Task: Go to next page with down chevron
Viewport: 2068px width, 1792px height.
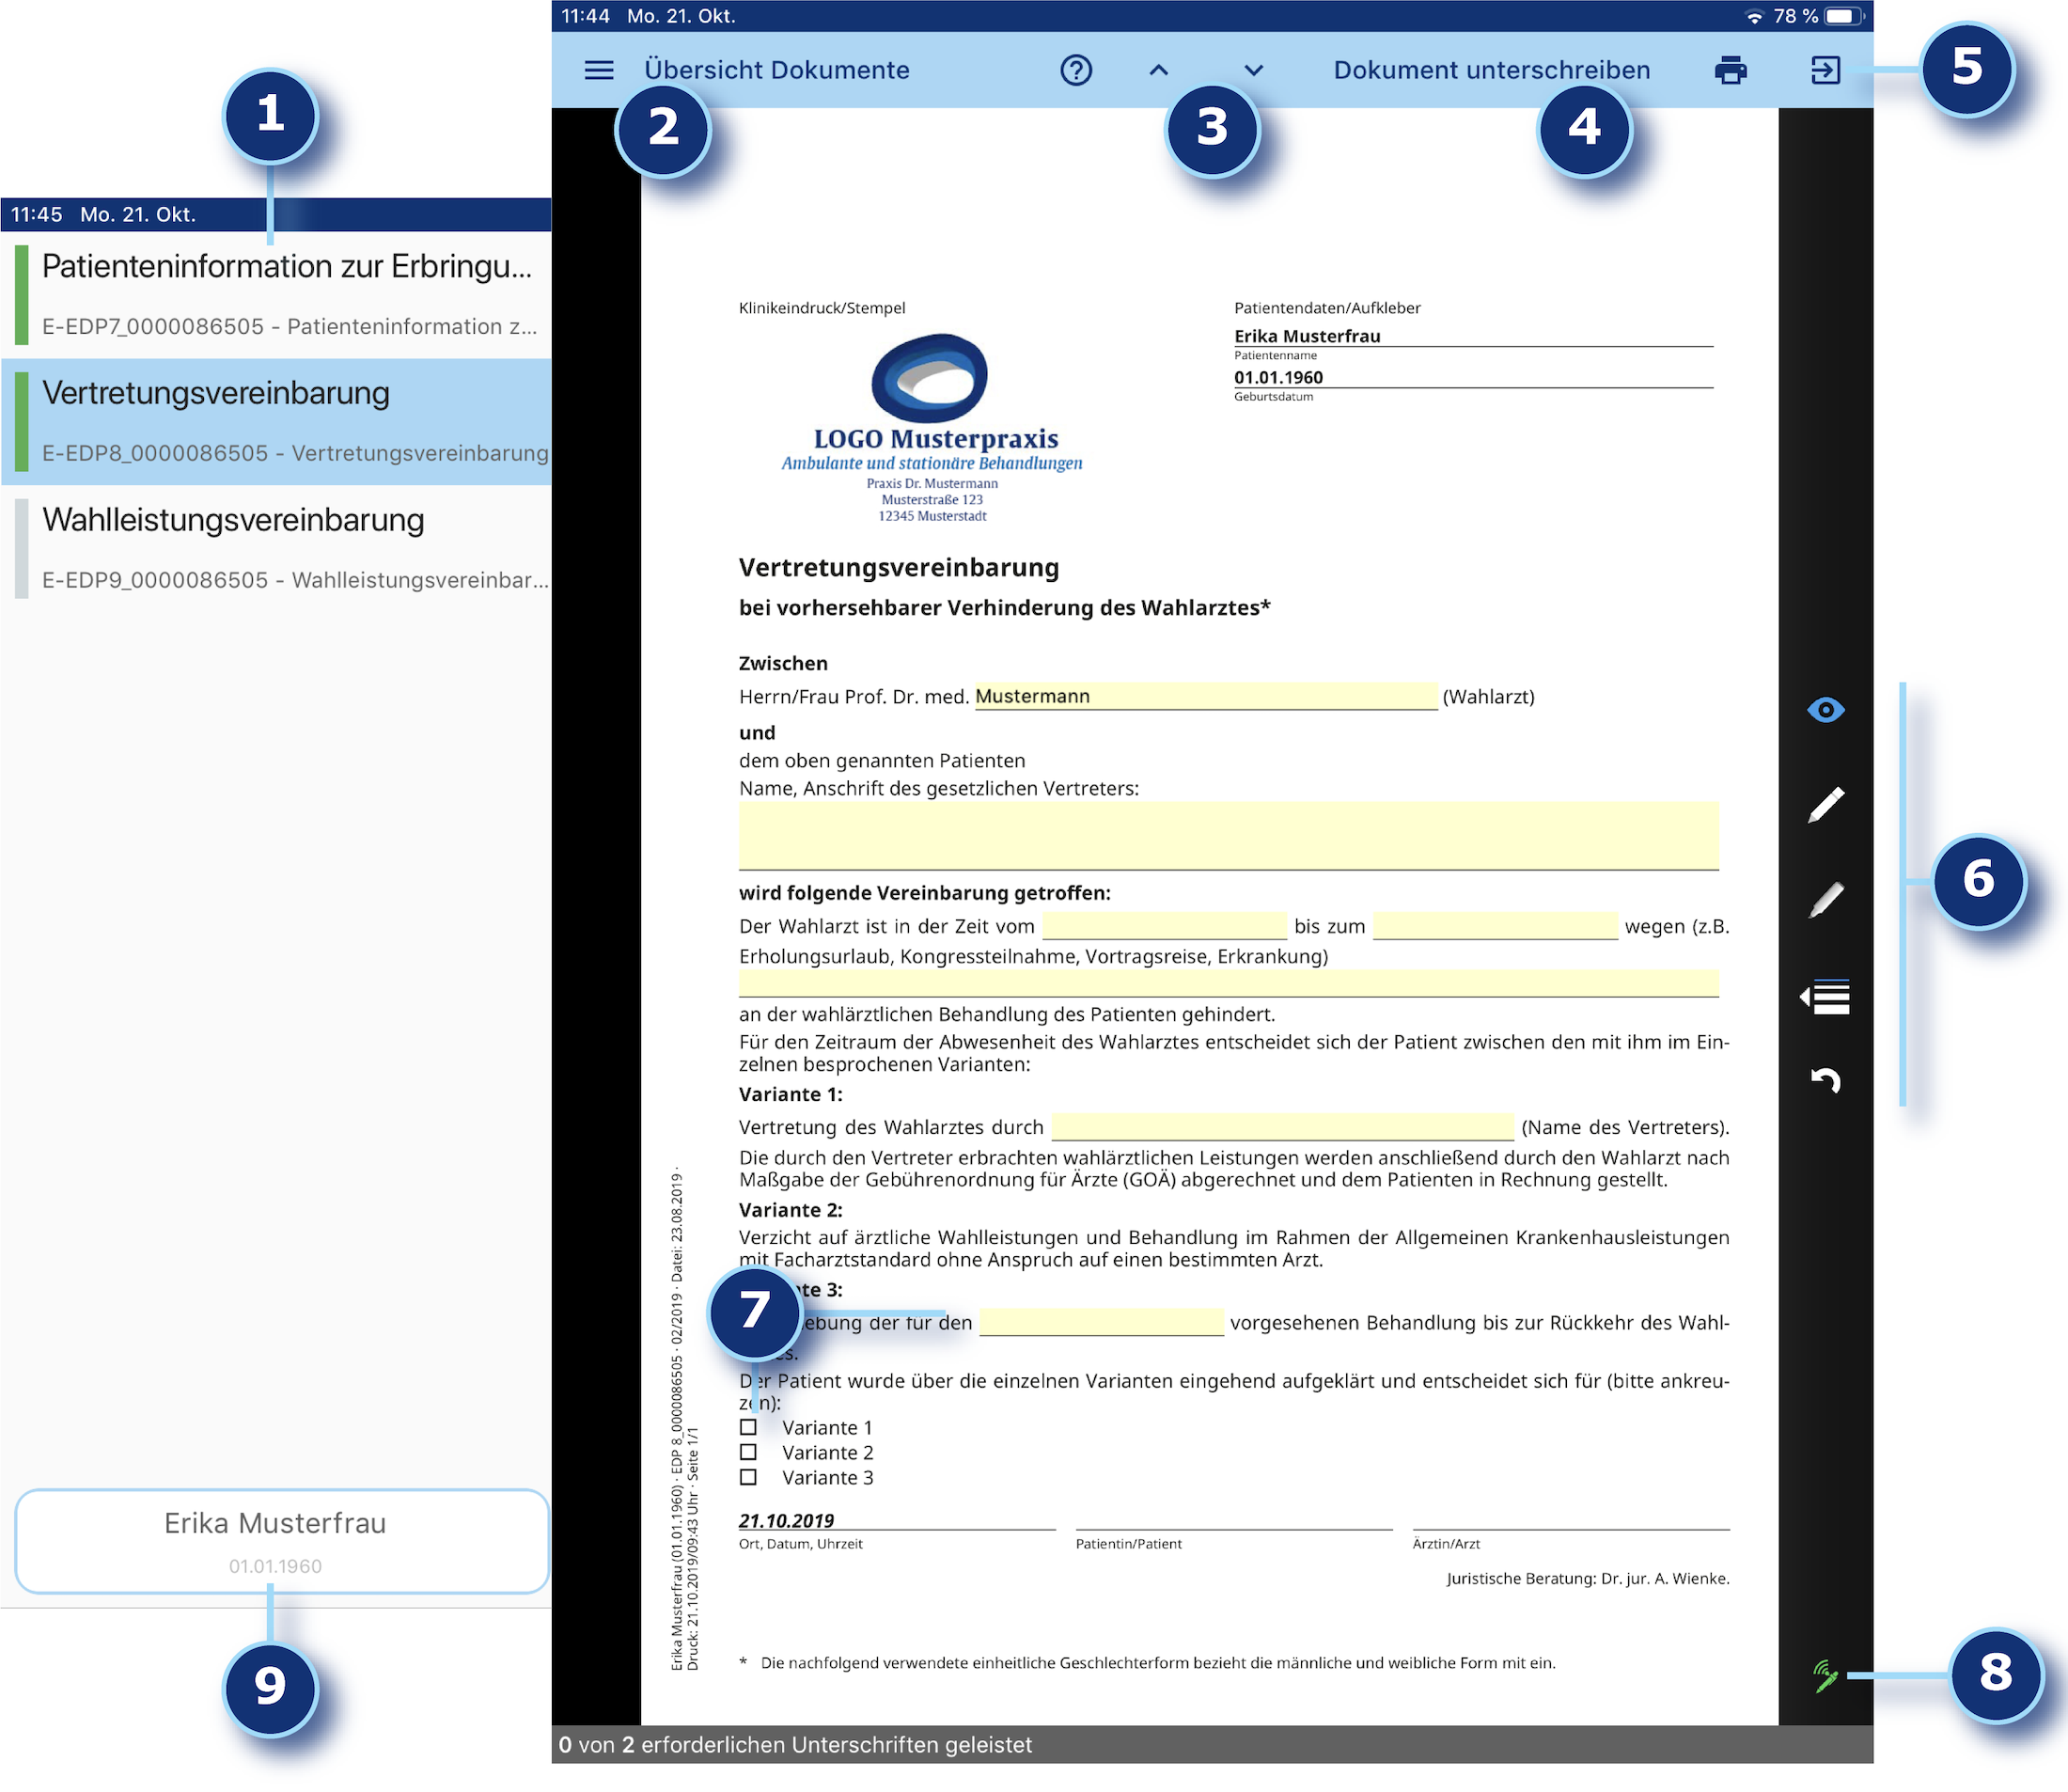Action: tap(1253, 70)
